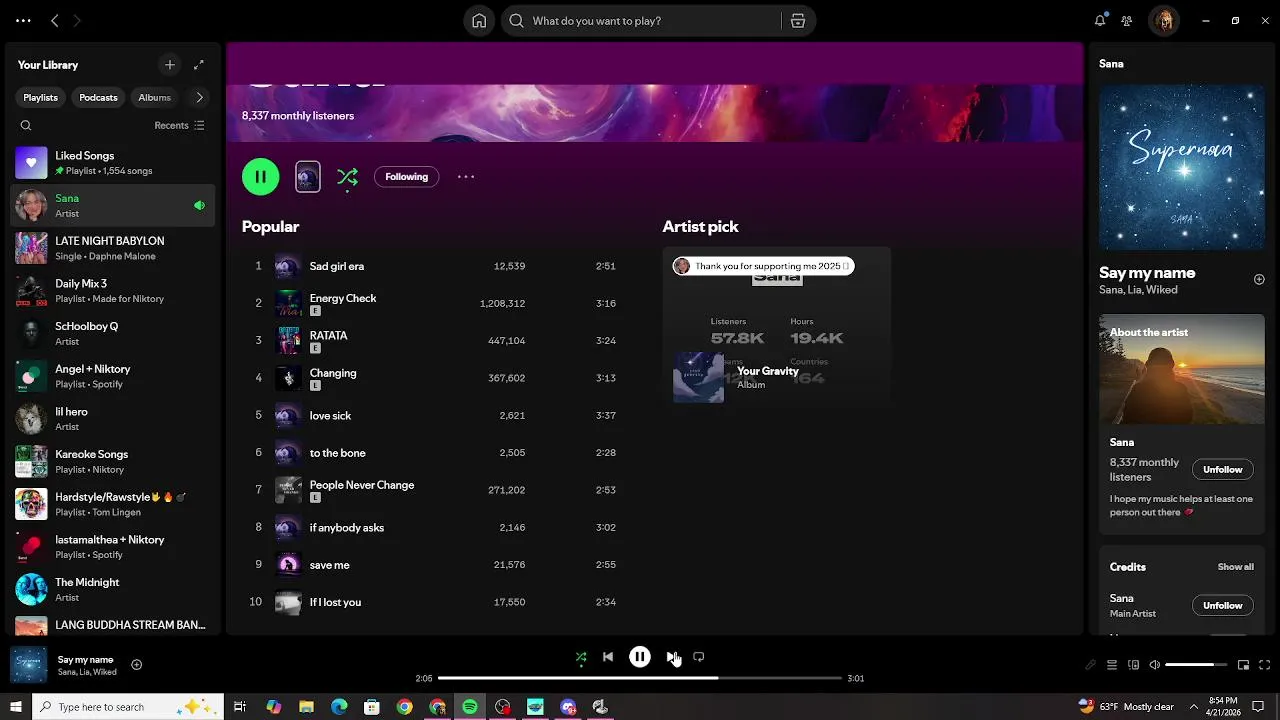Open Kareoke Songs playlist
The height and width of the screenshot is (720, 1280).
pyautogui.click(x=112, y=461)
